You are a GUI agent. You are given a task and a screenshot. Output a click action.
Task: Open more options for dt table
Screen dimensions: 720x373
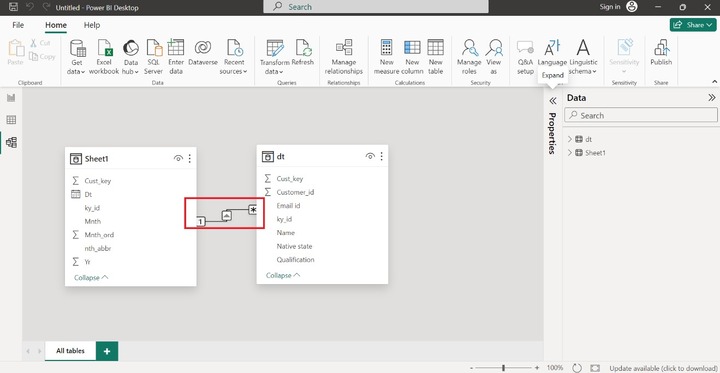click(x=382, y=156)
